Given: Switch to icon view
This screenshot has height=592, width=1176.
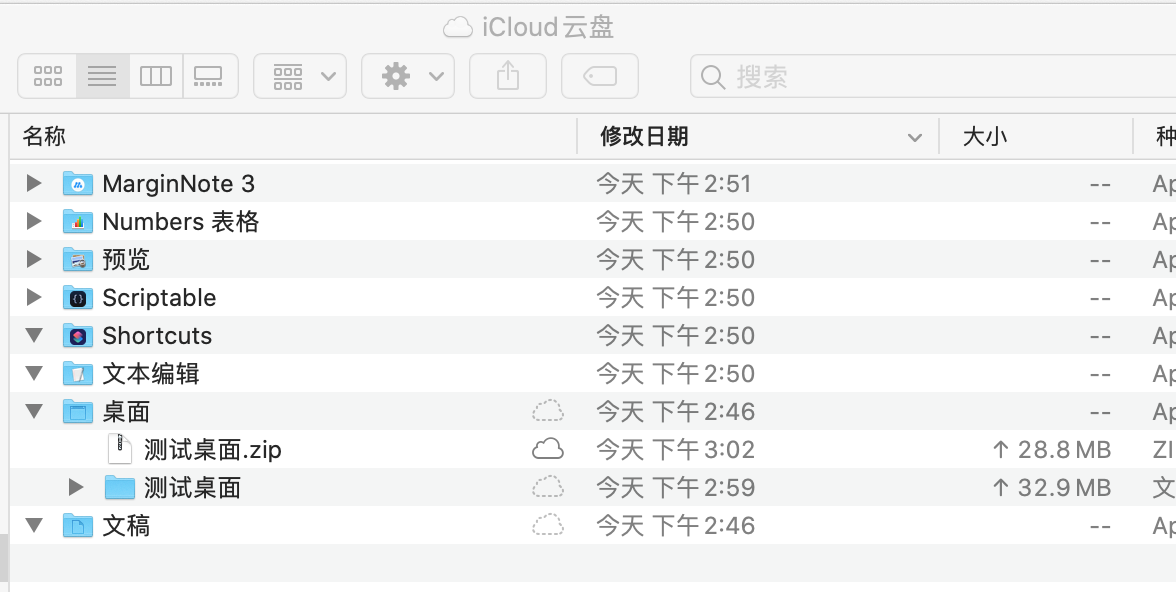Looking at the screenshot, I should click(48, 76).
